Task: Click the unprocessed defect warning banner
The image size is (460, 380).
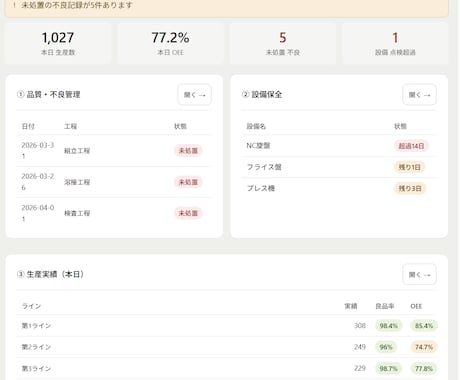Action: click(x=227, y=7)
